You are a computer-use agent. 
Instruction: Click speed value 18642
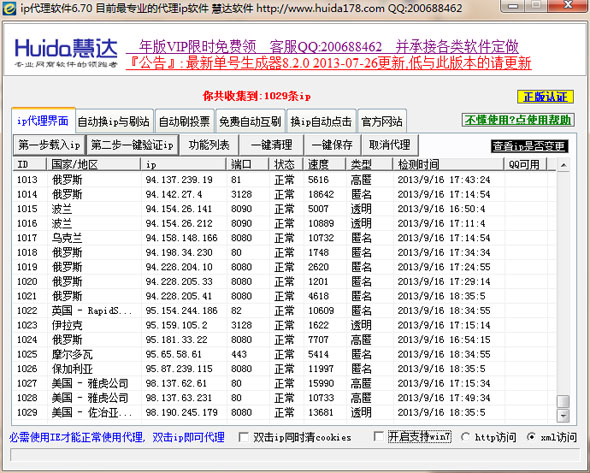point(321,194)
